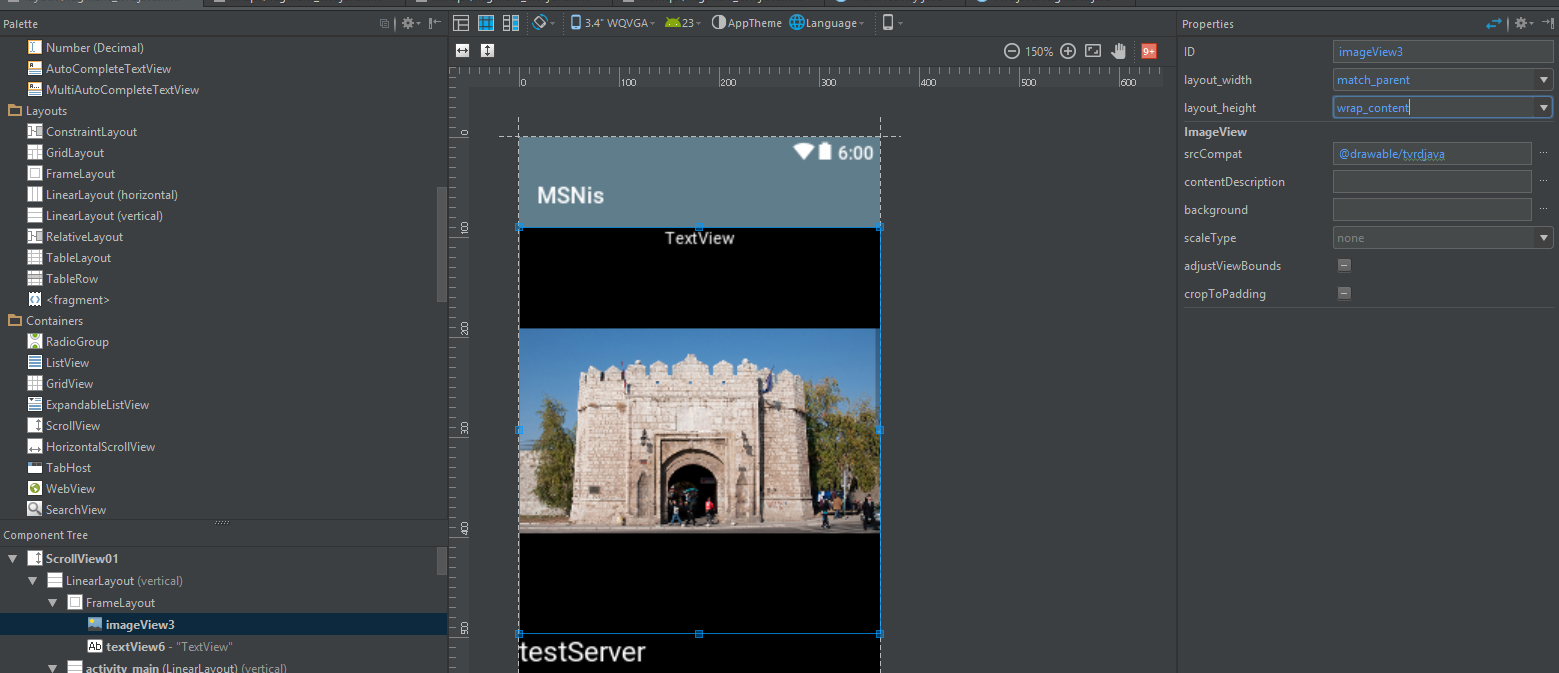The height and width of the screenshot is (673, 1559).
Task: Open the Properties gear settings menu
Action: pyautogui.click(x=1523, y=23)
